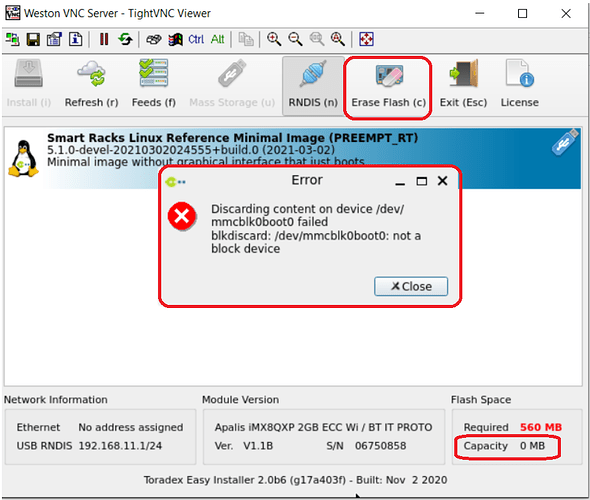Open the License information

click(x=519, y=85)
